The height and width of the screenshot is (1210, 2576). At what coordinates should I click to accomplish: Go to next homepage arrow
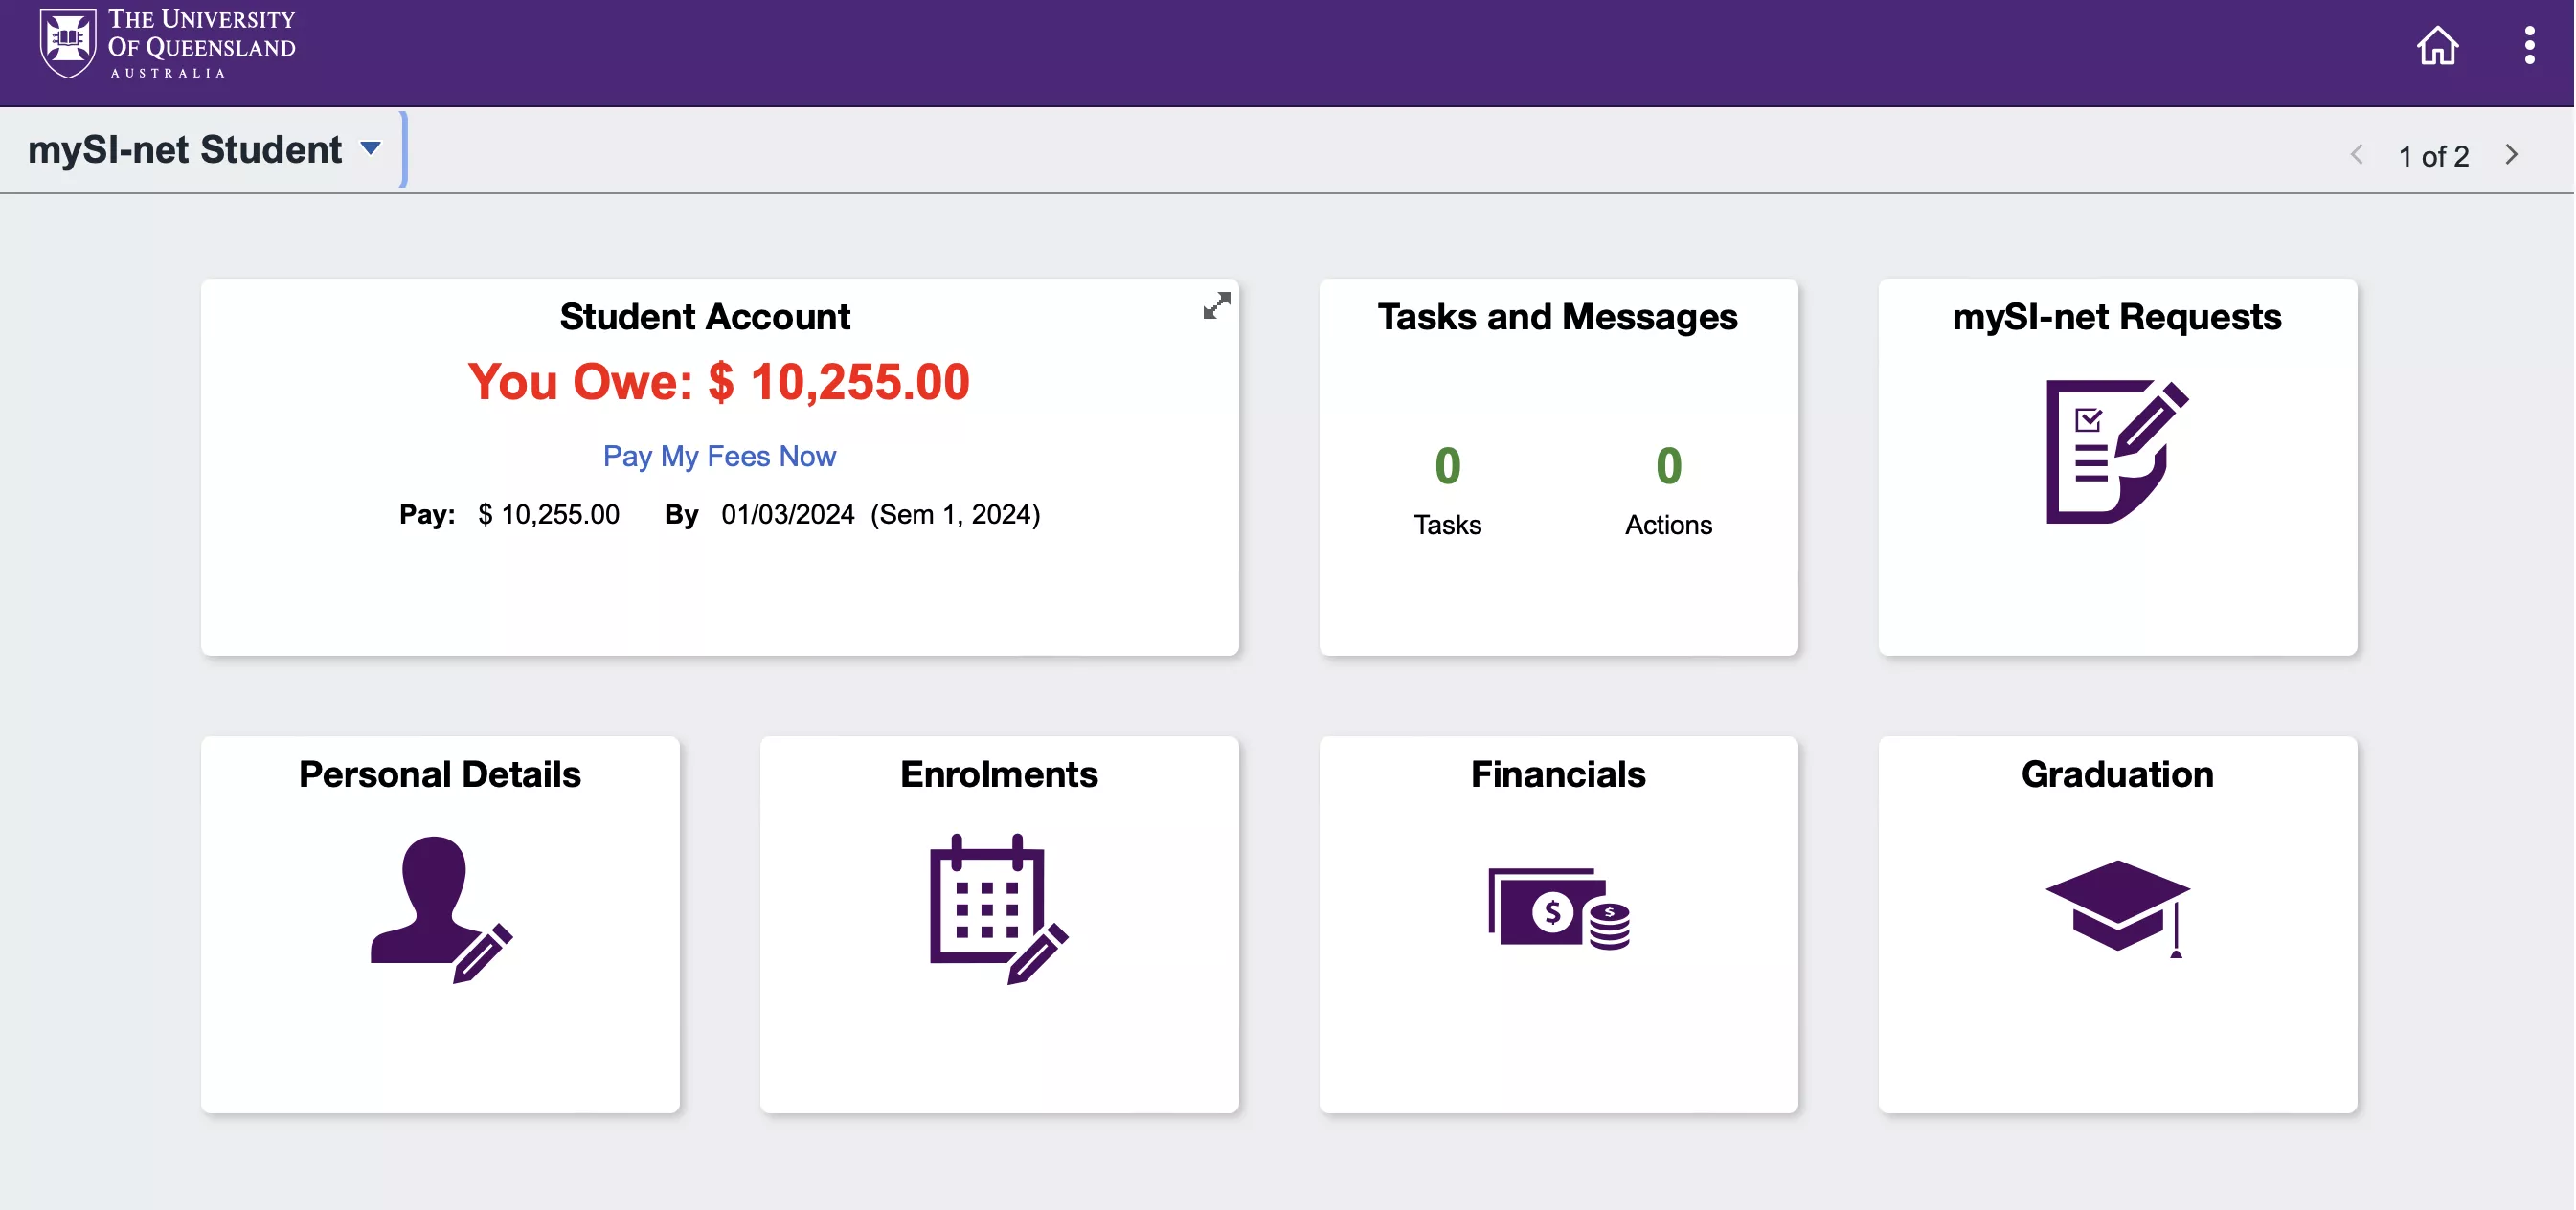pyautogui.click(x=2511, y=155)
